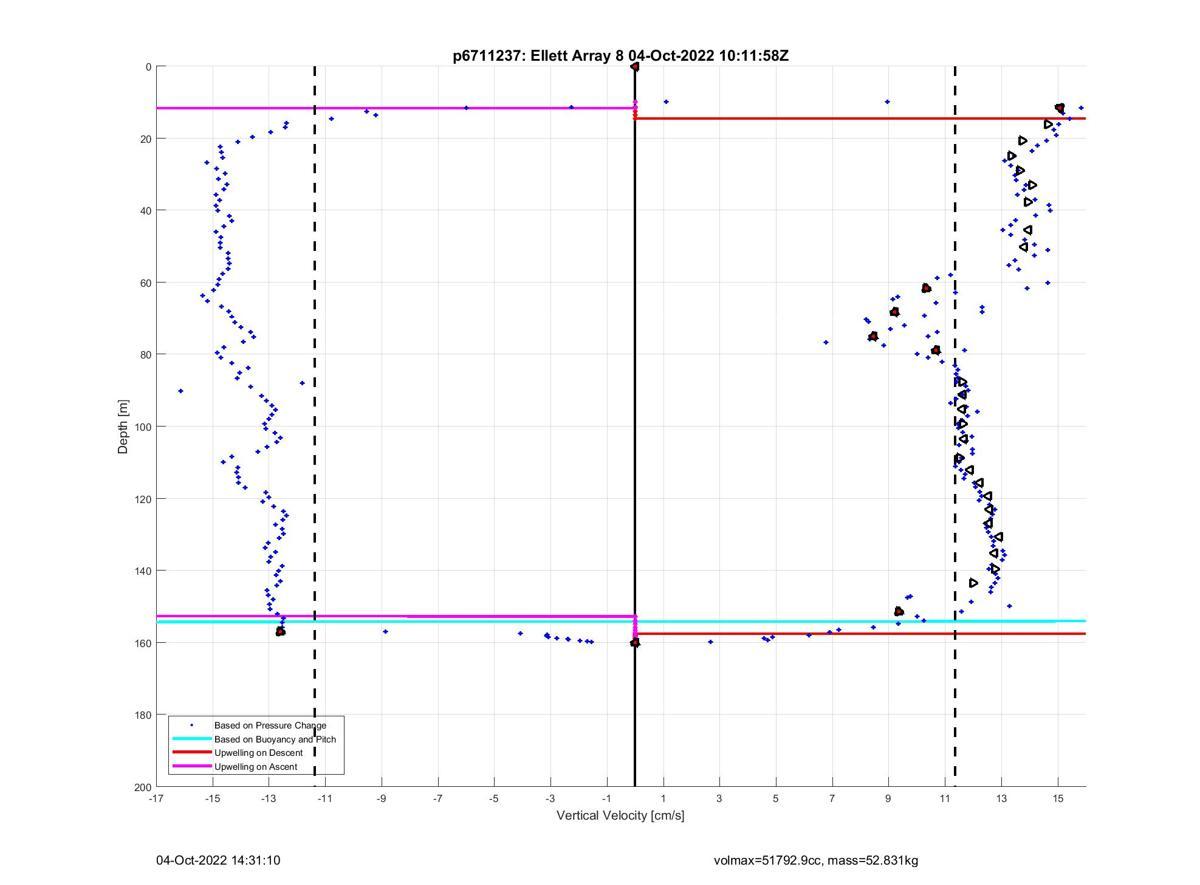
Task: Click the velocity-axis tick label '-9'
Action: tap(381, 799)
